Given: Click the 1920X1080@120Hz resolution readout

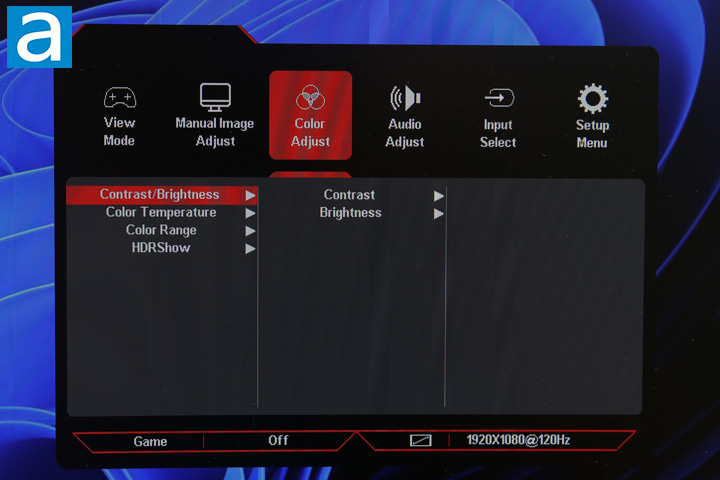Looking at the screenshot, I should click(x=518, y=440).
